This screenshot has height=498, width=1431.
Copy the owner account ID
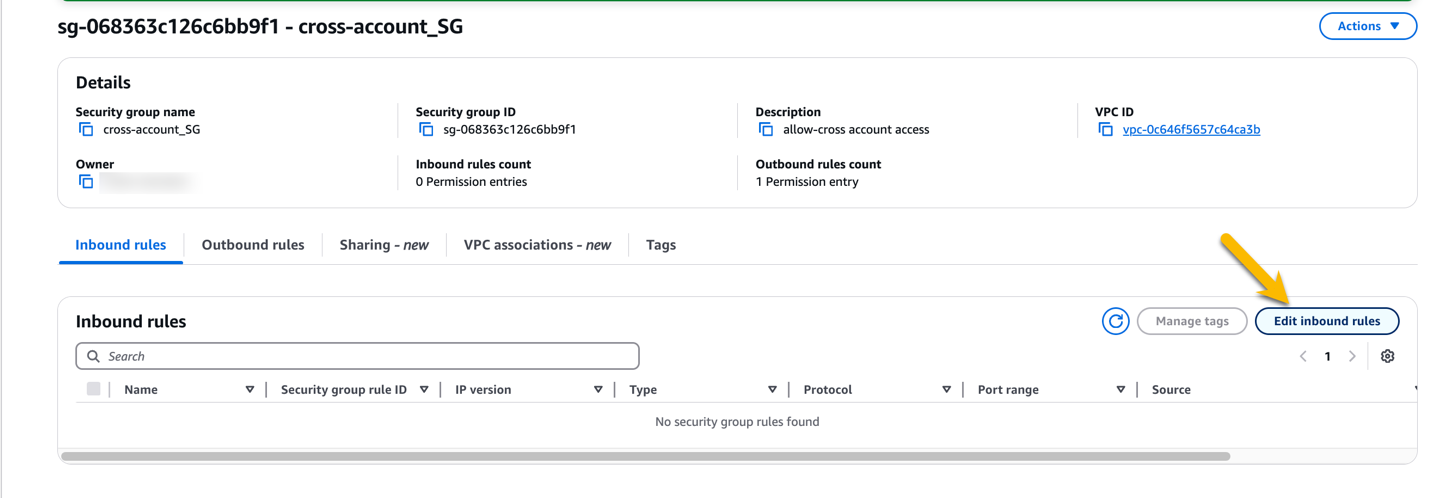click(86, 182)
